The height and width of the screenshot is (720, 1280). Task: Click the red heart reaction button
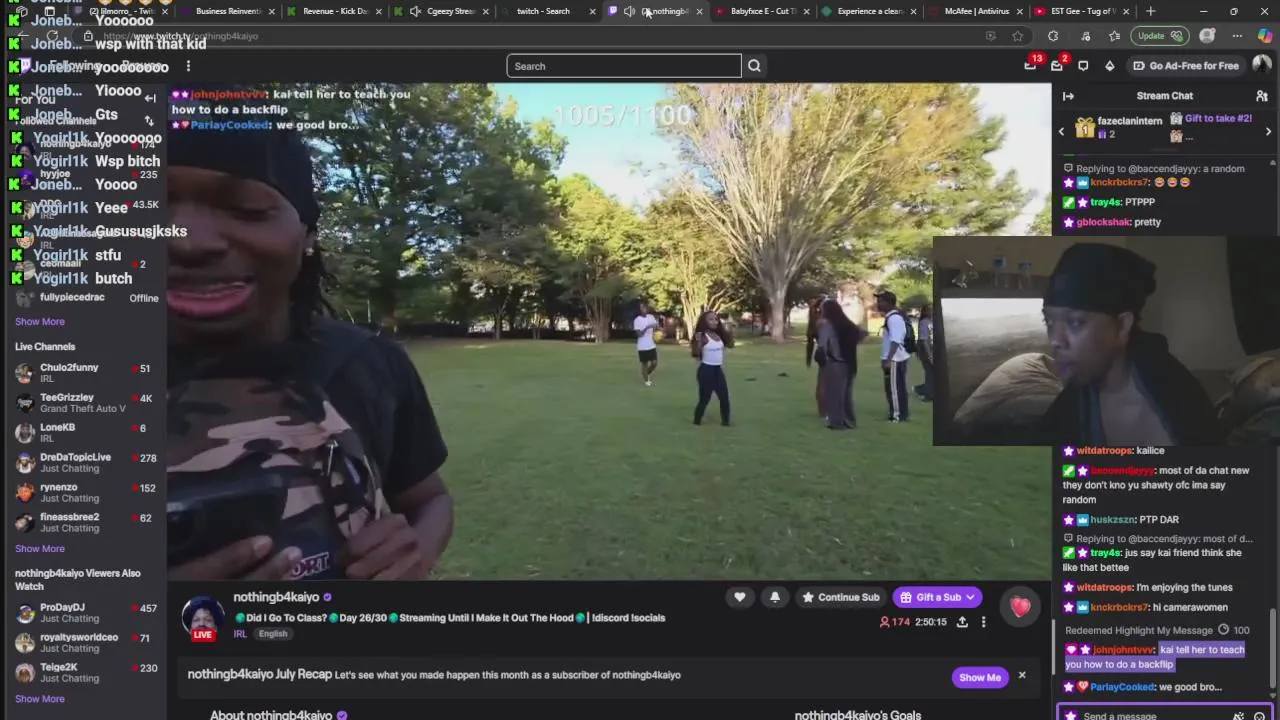point(1019,606)
